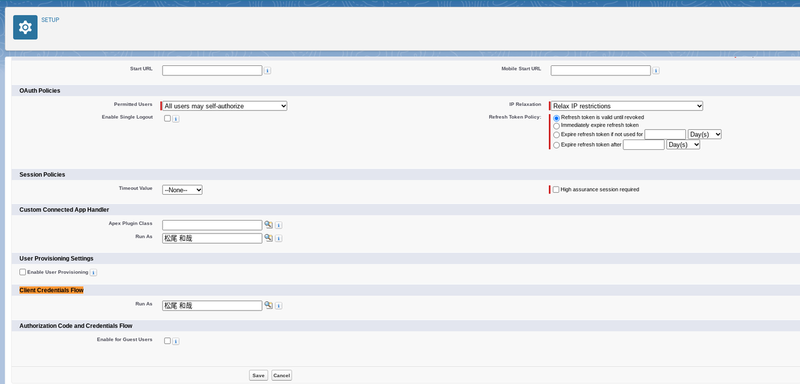Click the Save button
This screenshot has height=384, width=800.
[259, 375]
